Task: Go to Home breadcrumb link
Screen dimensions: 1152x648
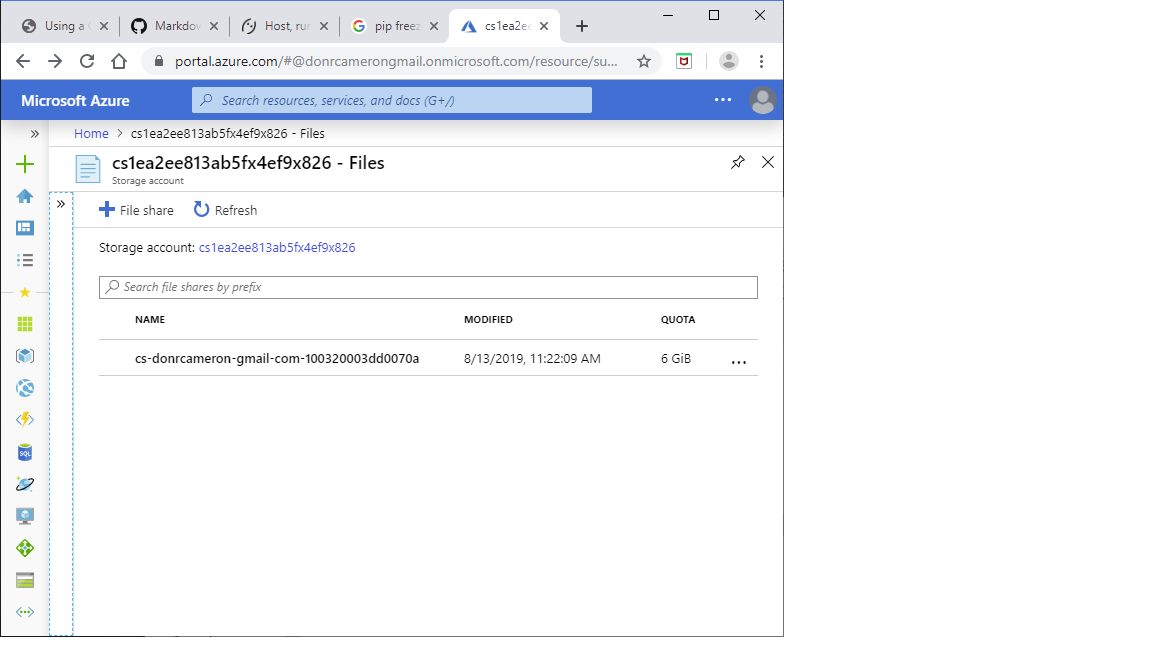Action: click(x=91, y=134)
